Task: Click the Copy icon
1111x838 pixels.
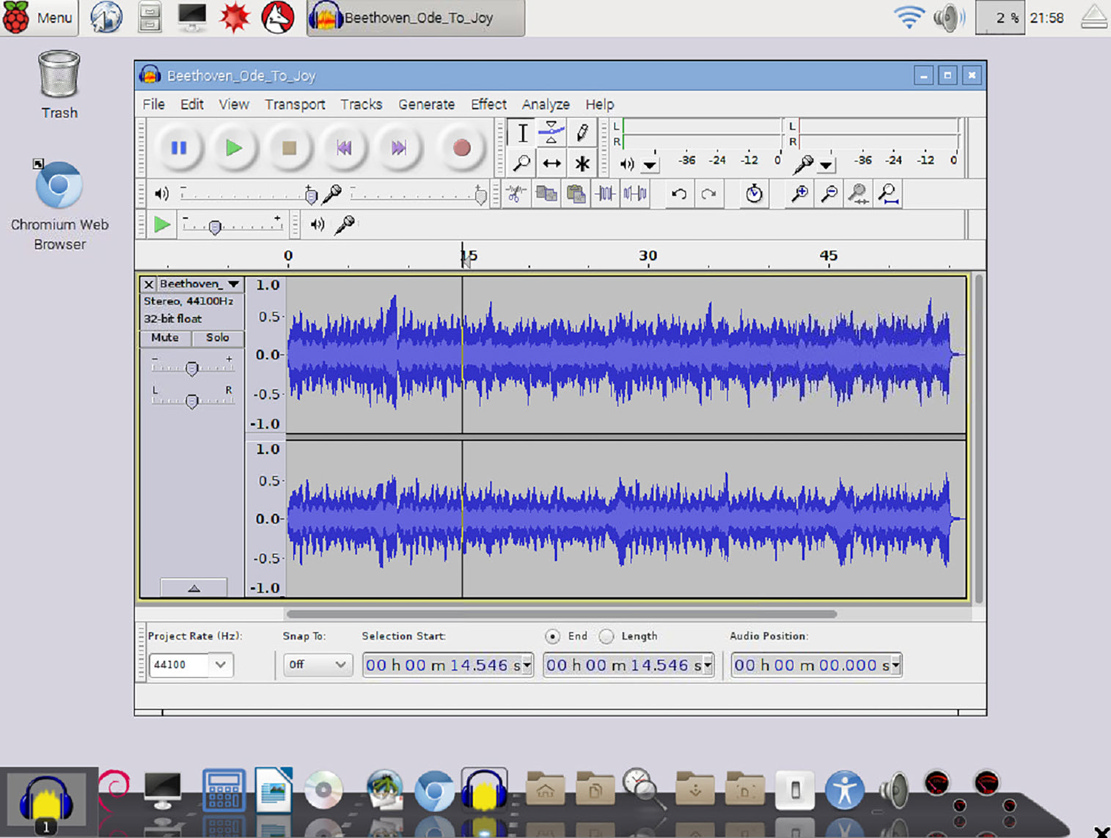Action: coord(546,193)
